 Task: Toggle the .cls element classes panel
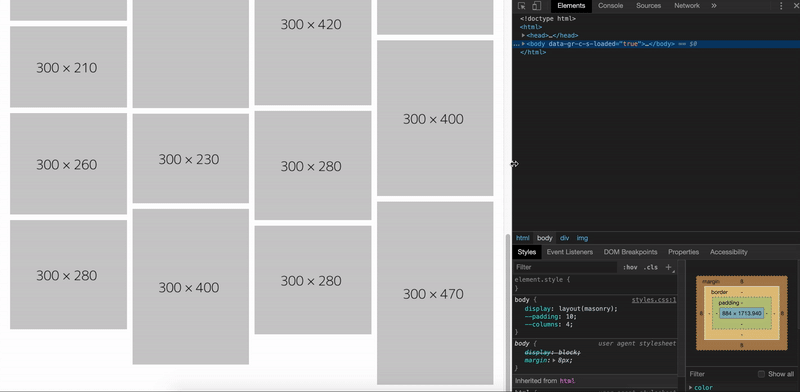point(651,267)
